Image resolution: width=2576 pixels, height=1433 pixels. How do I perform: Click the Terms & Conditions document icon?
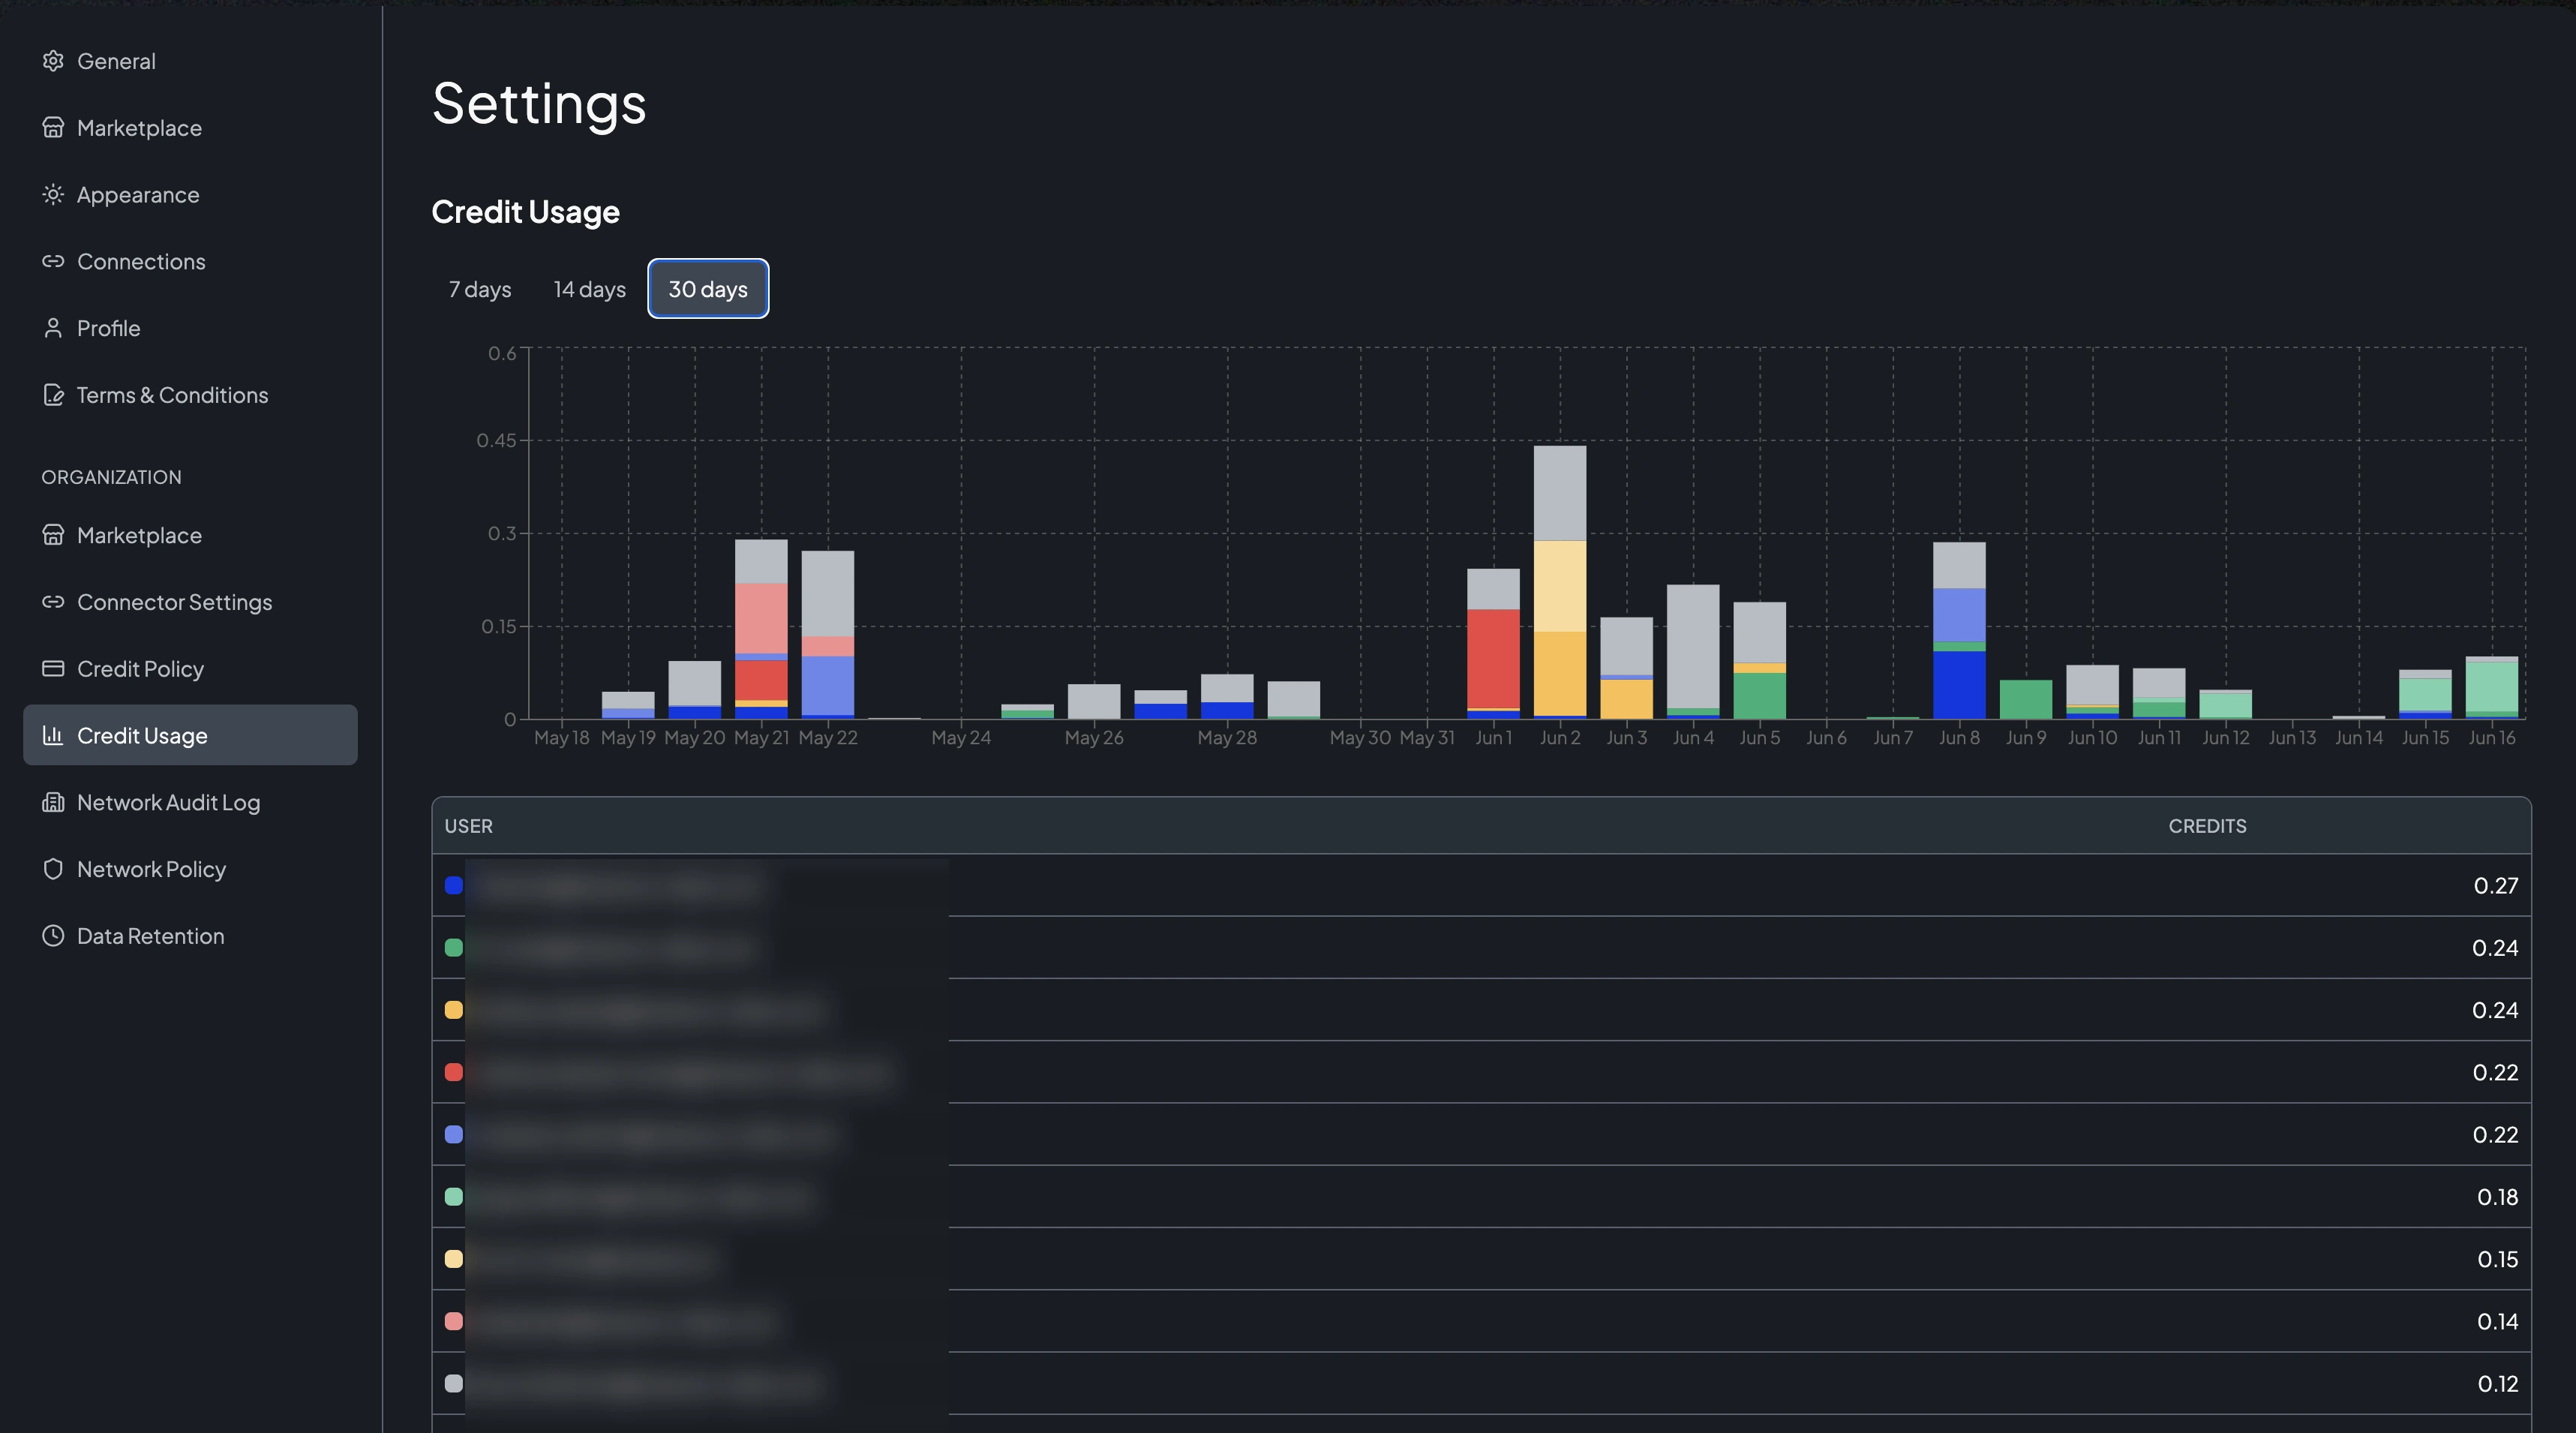[53, 395]
